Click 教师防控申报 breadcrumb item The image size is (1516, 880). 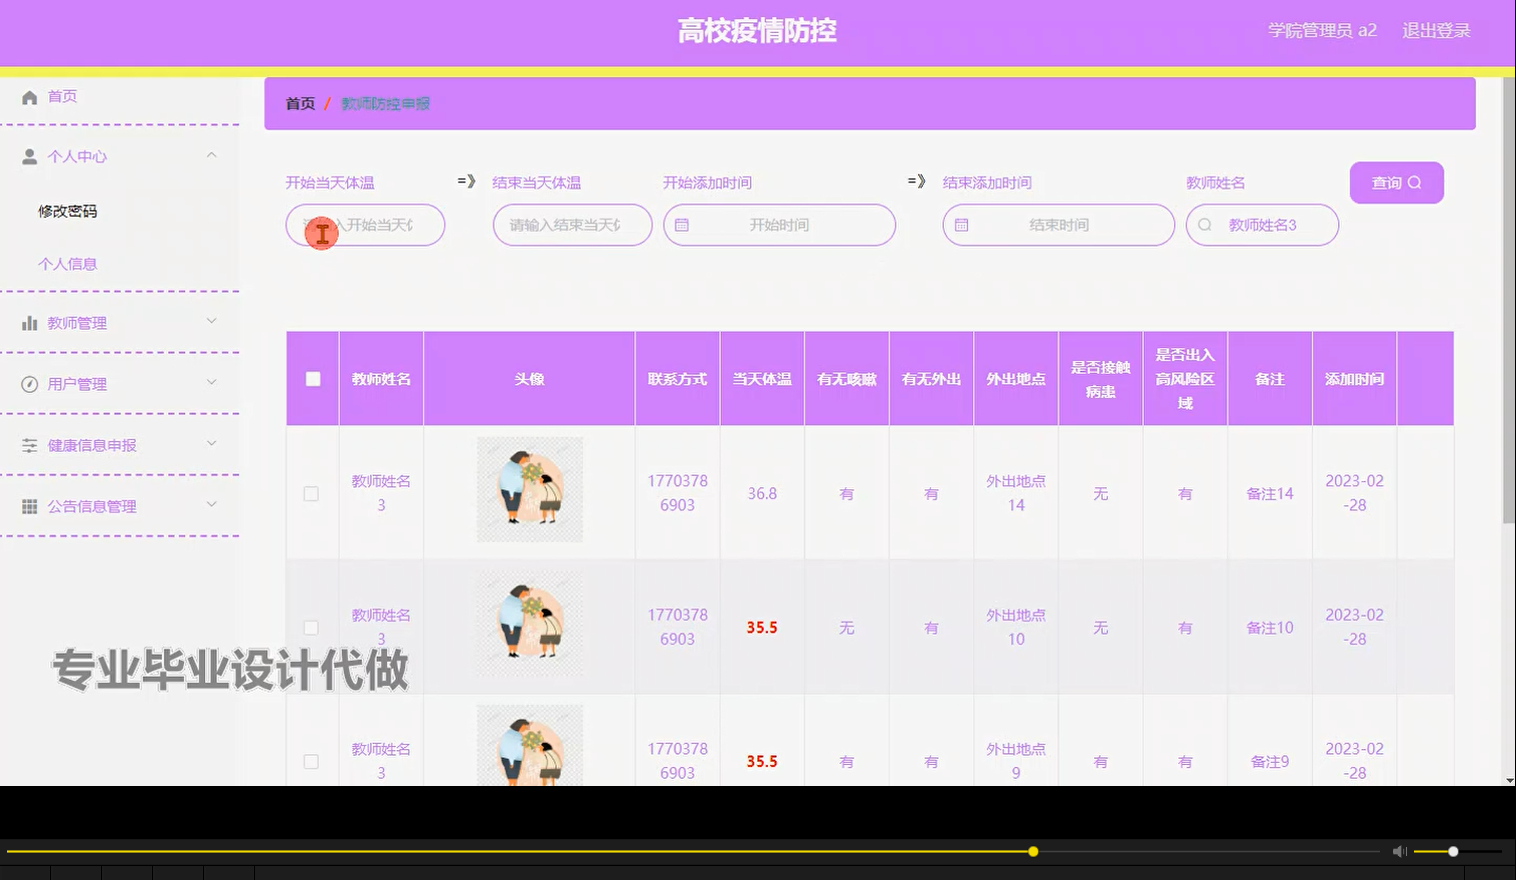pyautogui.click(x=386, y=104)
